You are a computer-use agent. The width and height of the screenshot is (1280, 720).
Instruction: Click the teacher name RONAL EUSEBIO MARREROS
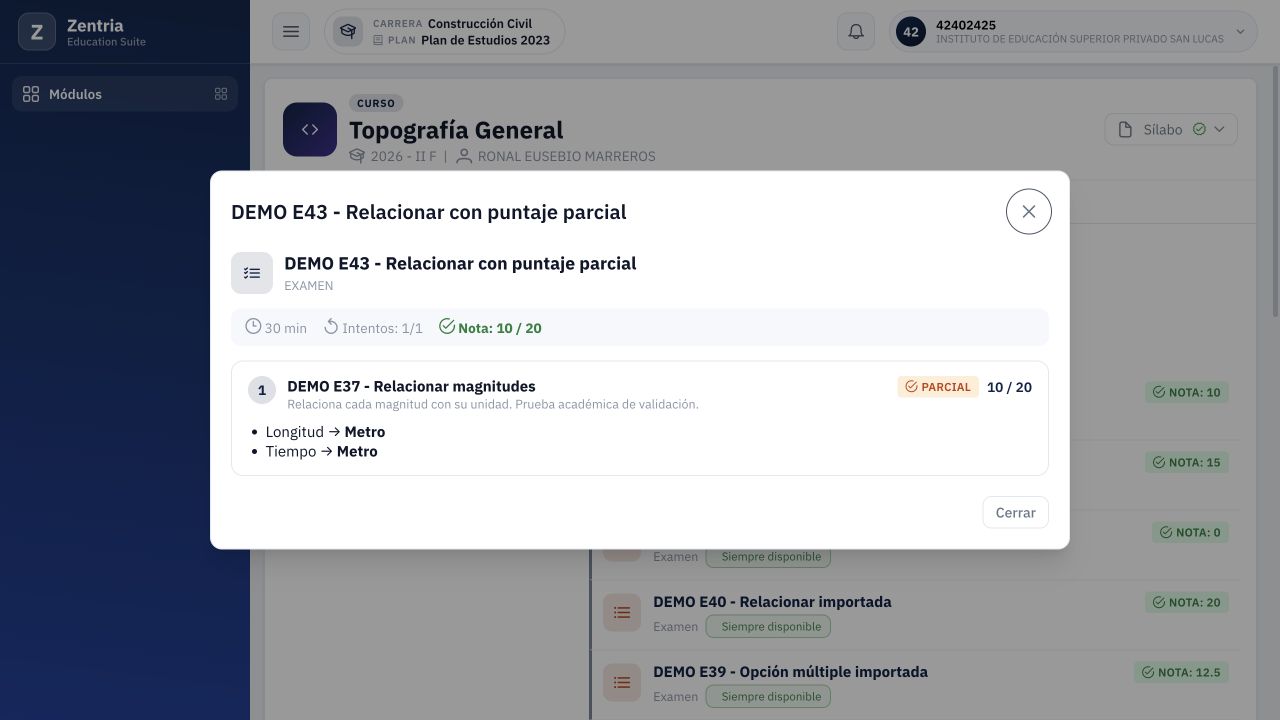click(567, 156)
